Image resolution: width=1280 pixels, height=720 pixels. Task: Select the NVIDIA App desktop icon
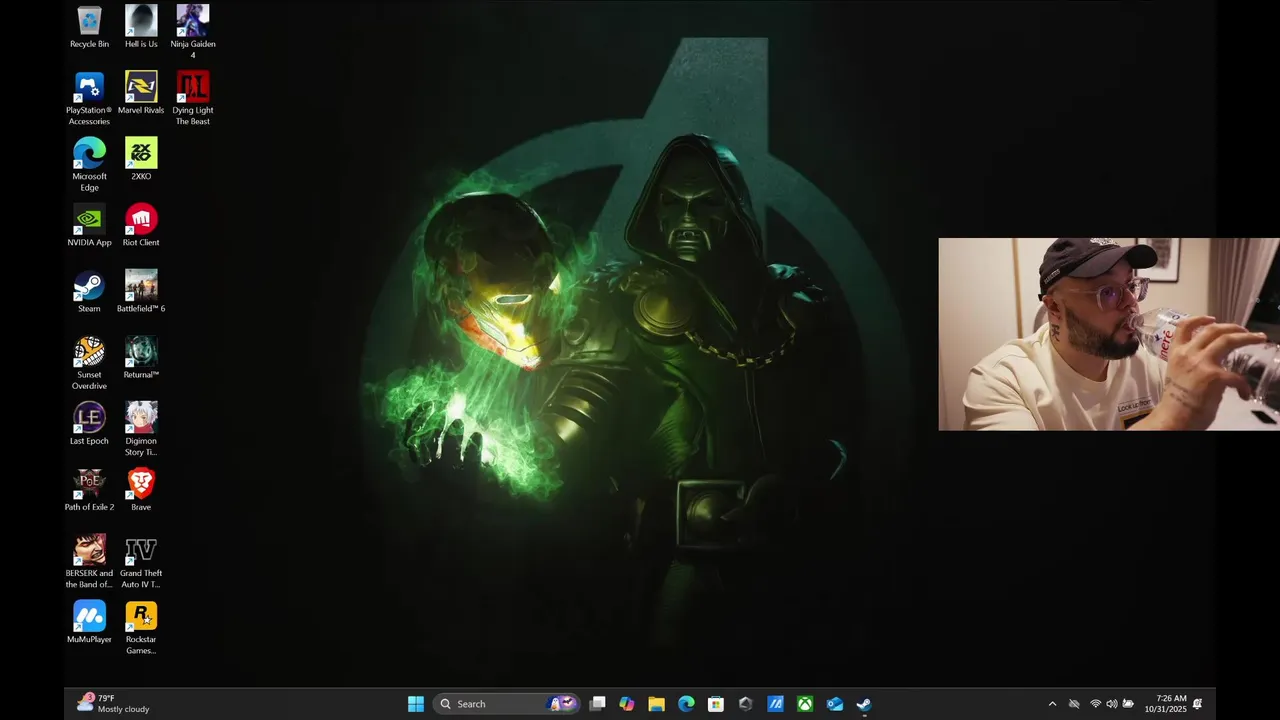point(89,225)
